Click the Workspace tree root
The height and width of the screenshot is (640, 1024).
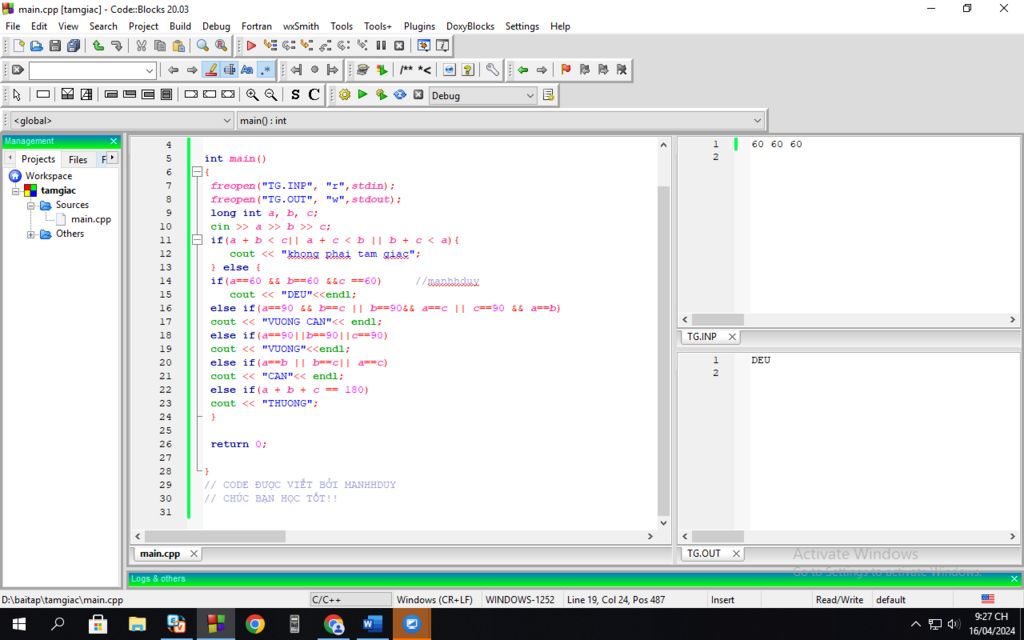point(48,176)
